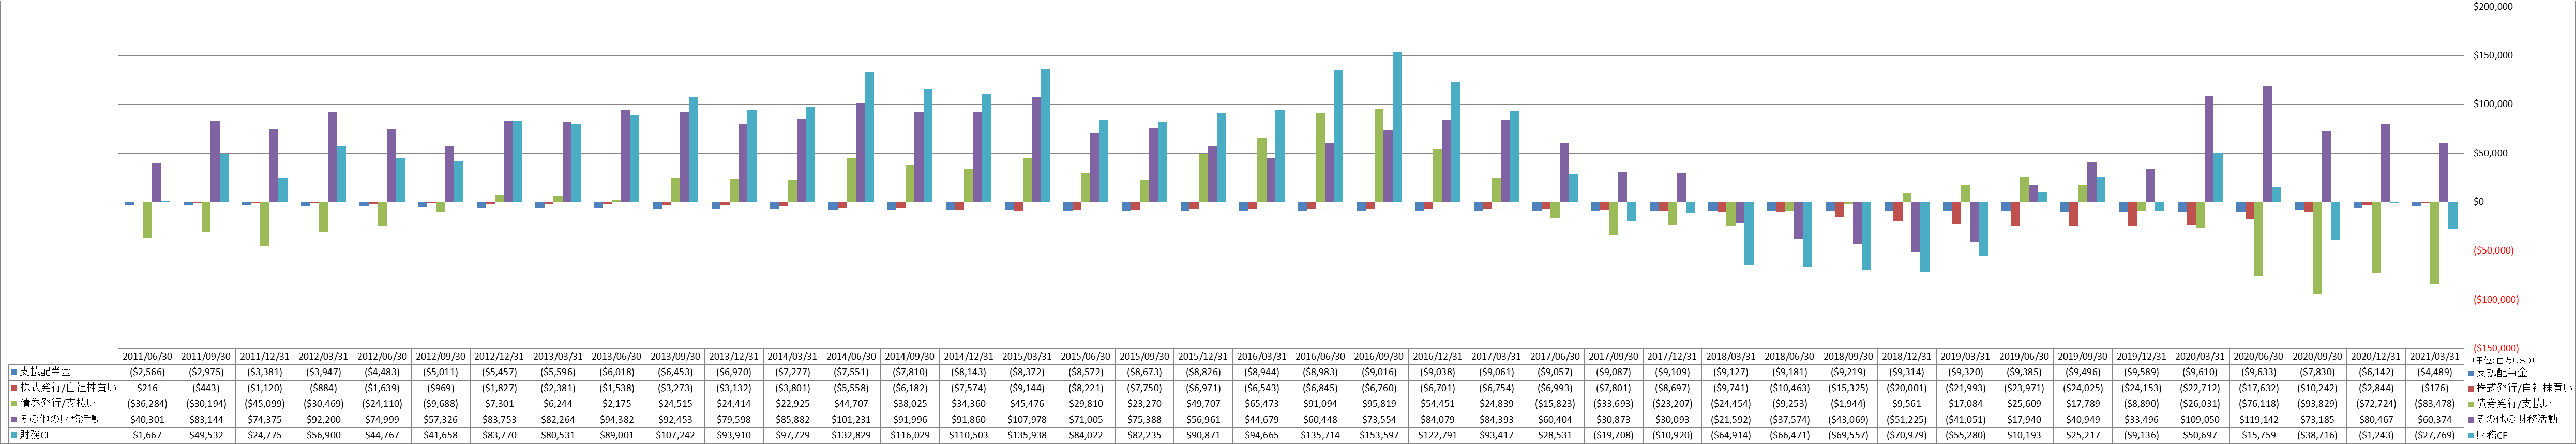
Task: Click the $216 cell in the stock issuance row
Action: 148,388
